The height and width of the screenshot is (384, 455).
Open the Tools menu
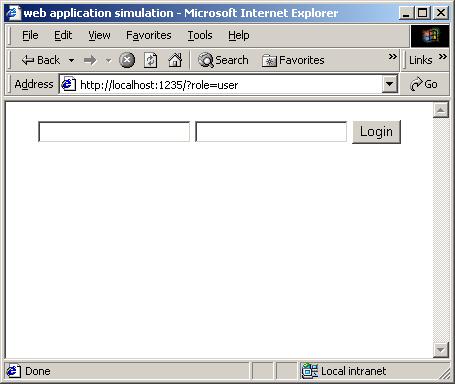(x=200, y=35)
